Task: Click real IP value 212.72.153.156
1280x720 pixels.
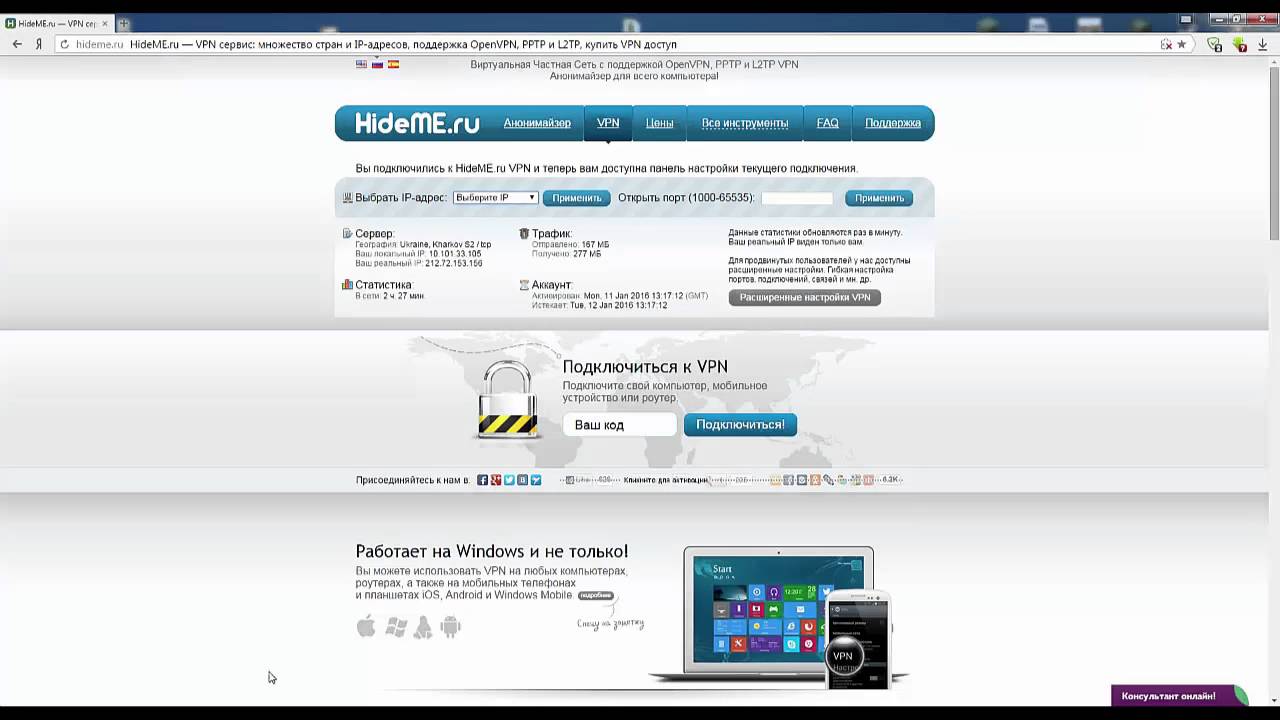Action: [453, 263]
